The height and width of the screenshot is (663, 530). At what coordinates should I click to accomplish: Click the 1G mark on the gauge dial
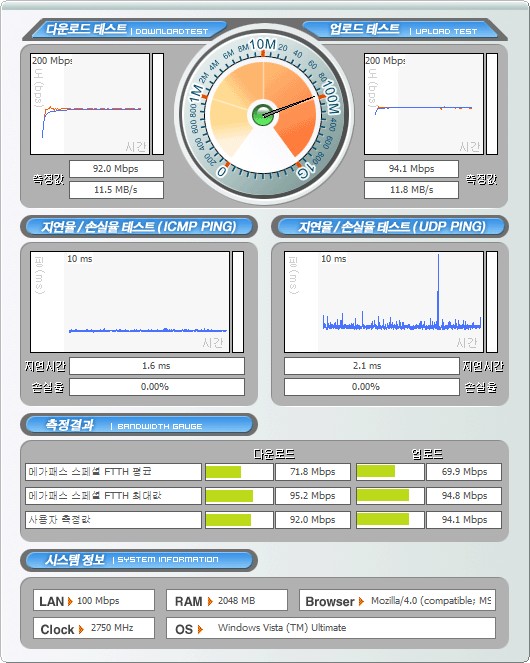[307, 169]
